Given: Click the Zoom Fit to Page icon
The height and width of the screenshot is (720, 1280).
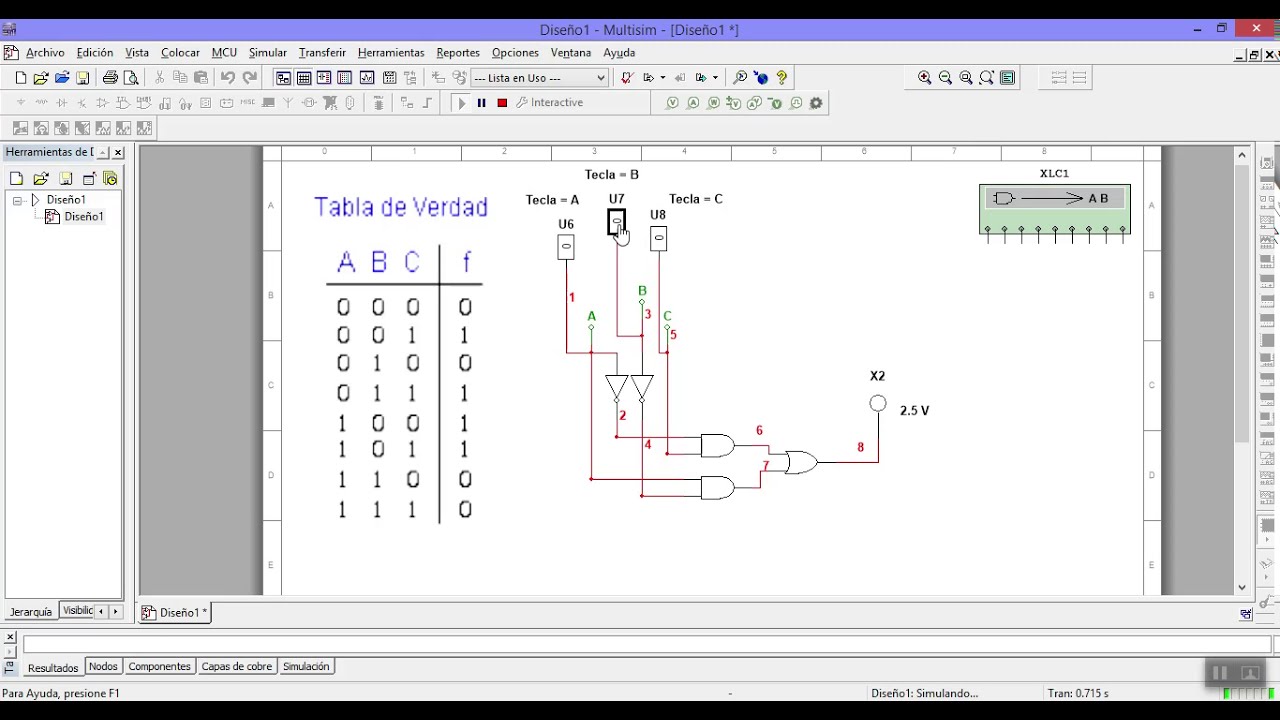Looking at the screenshot, I should point(987,77).
